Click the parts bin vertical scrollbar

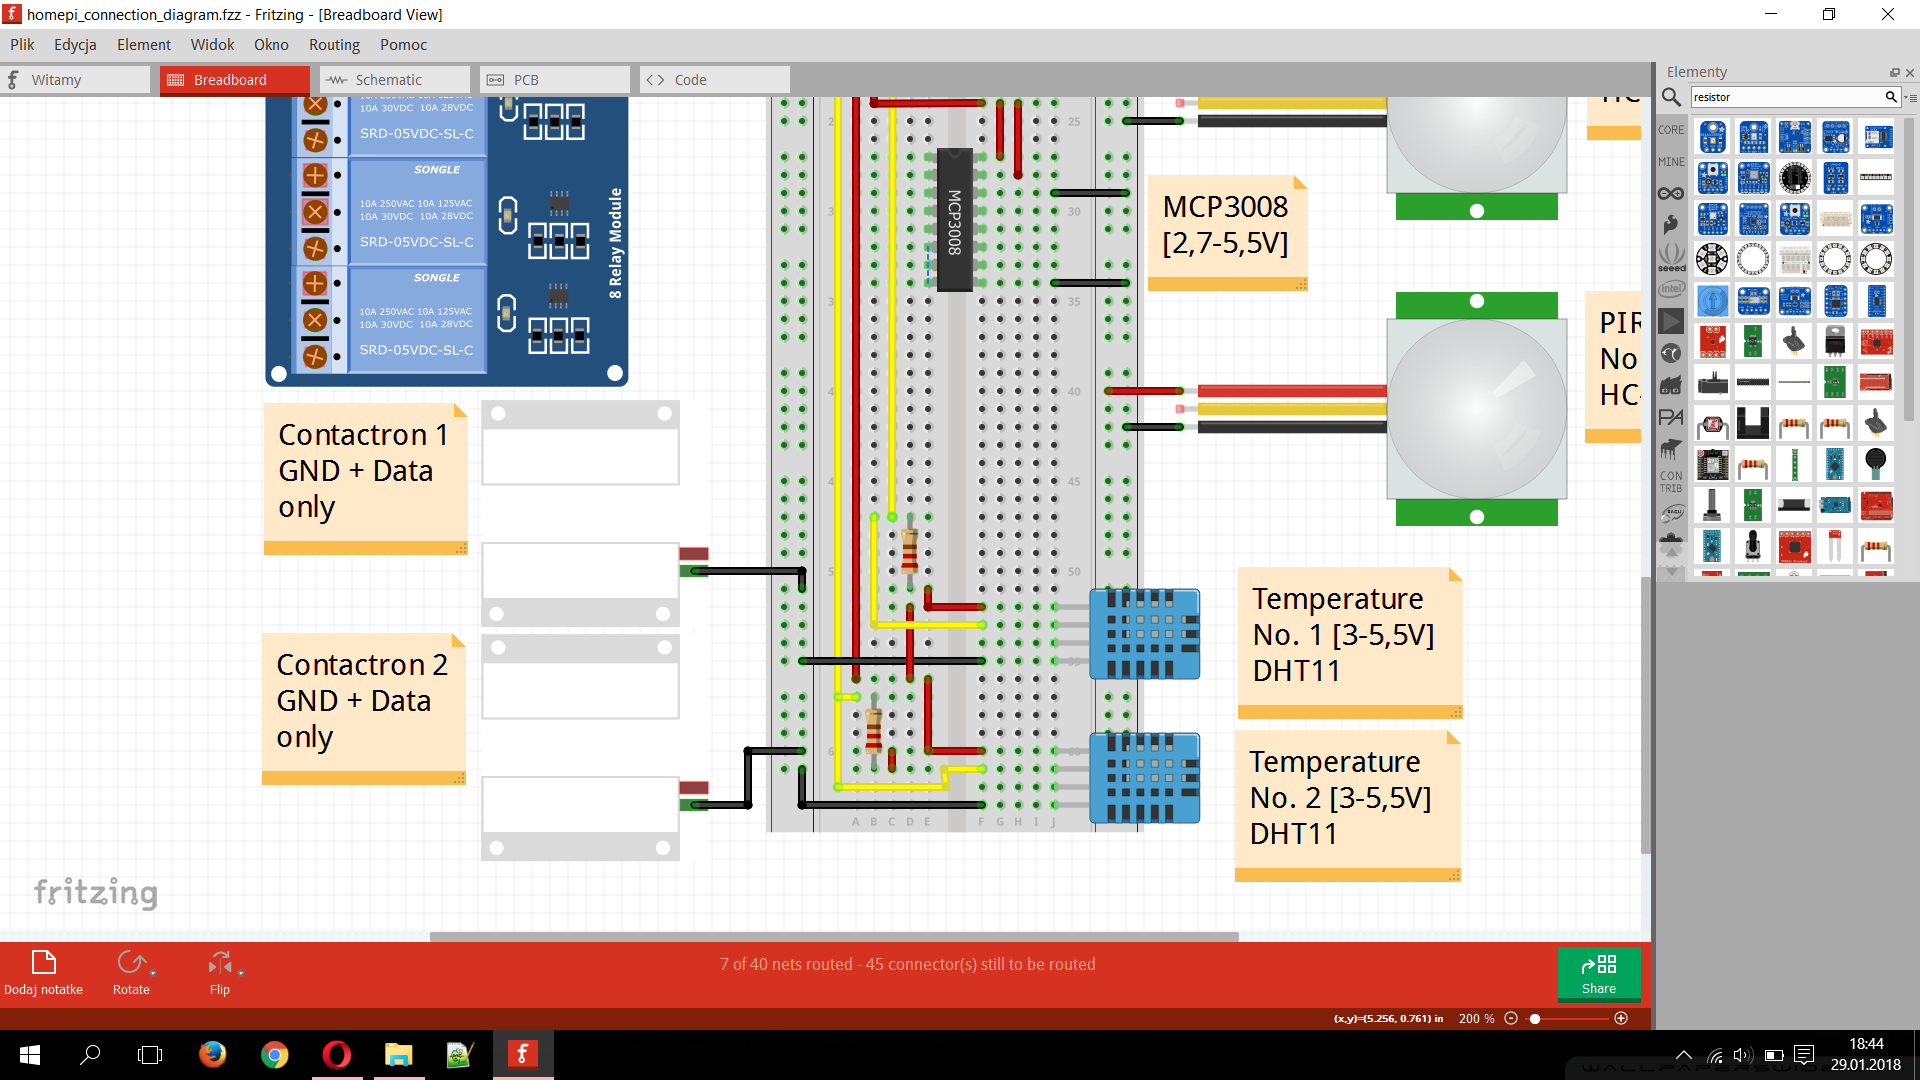pos(1909,271)
